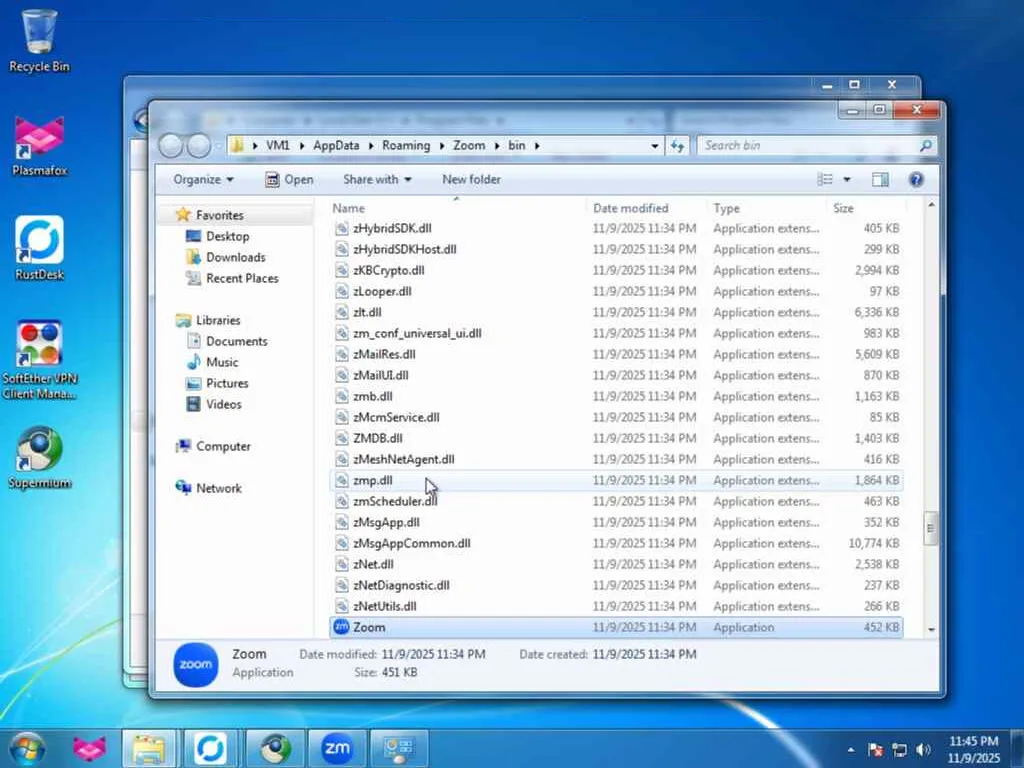Navigate to Zoom in the breadcrumb
Viewport: 1024px width, 768px height.
pos(470,146)
